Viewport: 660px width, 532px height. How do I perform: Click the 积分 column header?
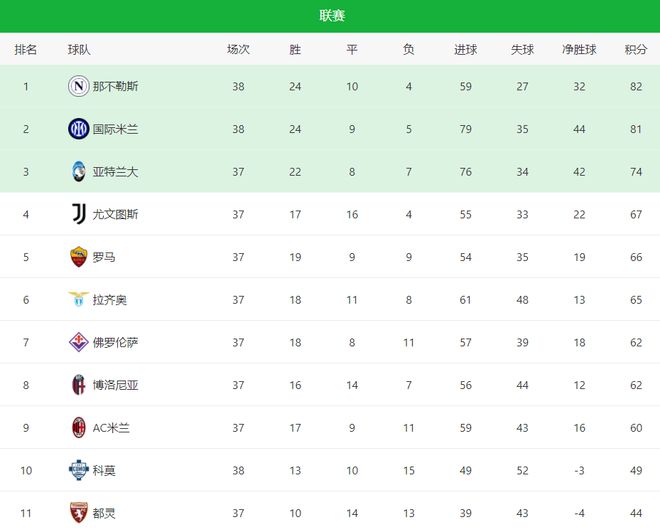pyautogui.click(x=636, y=49)
